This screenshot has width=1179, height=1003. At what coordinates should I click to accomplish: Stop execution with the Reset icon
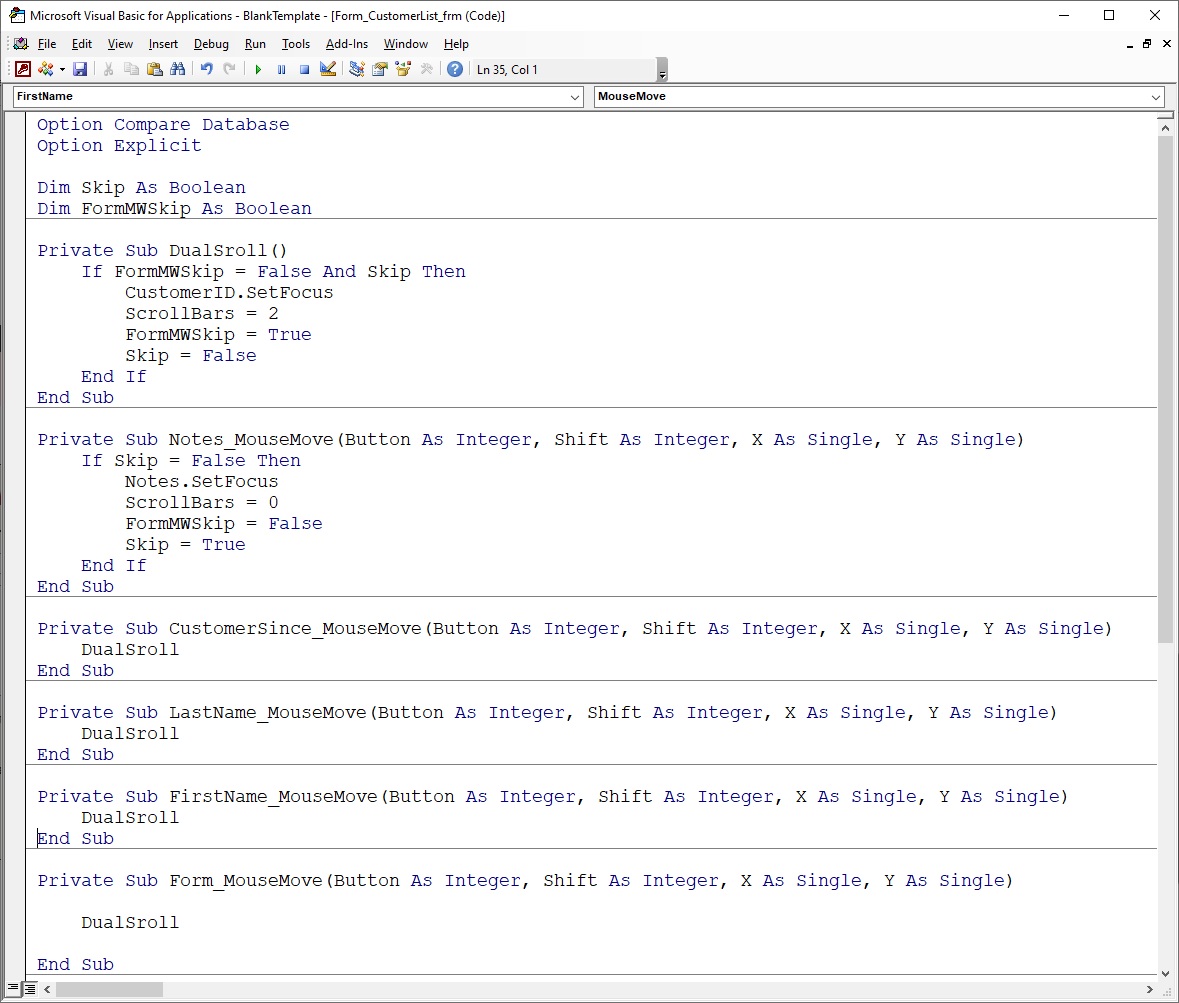point(304,69)
